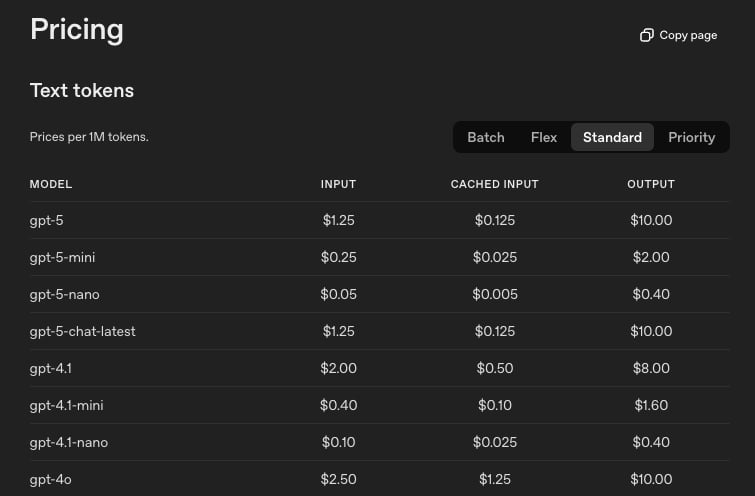Click gpt-4.1-nano input price $0.10
The width and height of the screenshot is (755, 496).
[338, 443]
